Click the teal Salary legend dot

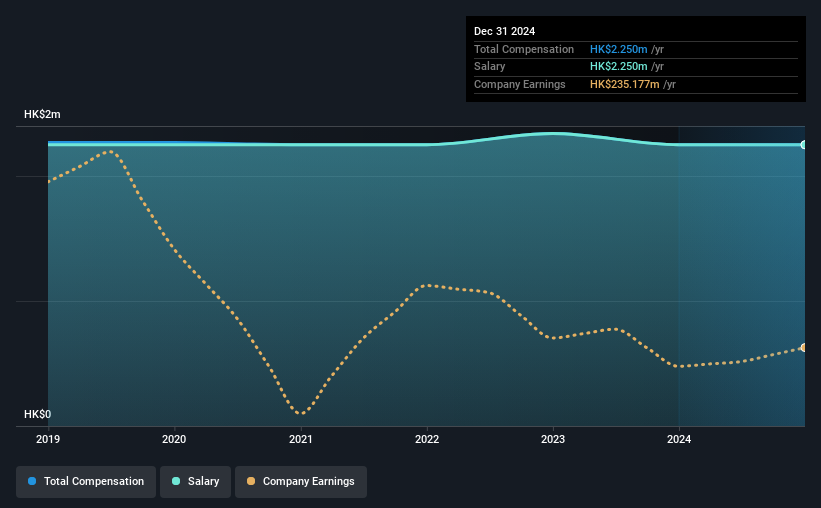(176, 481)
